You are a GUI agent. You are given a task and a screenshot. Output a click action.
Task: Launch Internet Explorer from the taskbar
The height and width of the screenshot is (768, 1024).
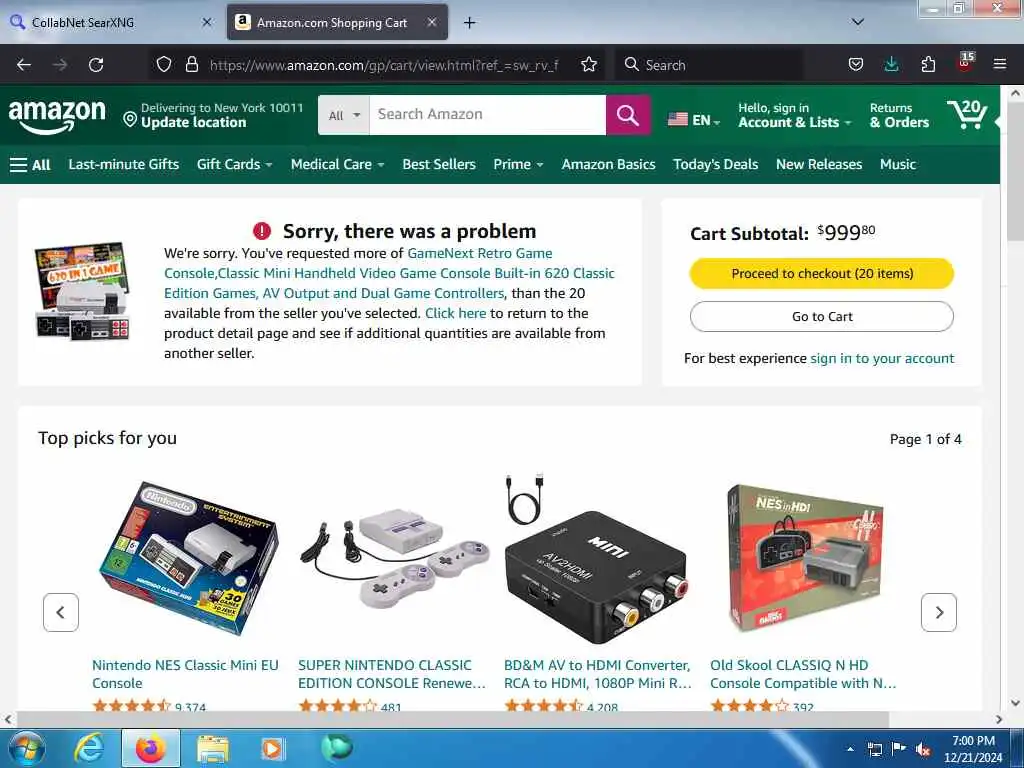tap(89, 749)
